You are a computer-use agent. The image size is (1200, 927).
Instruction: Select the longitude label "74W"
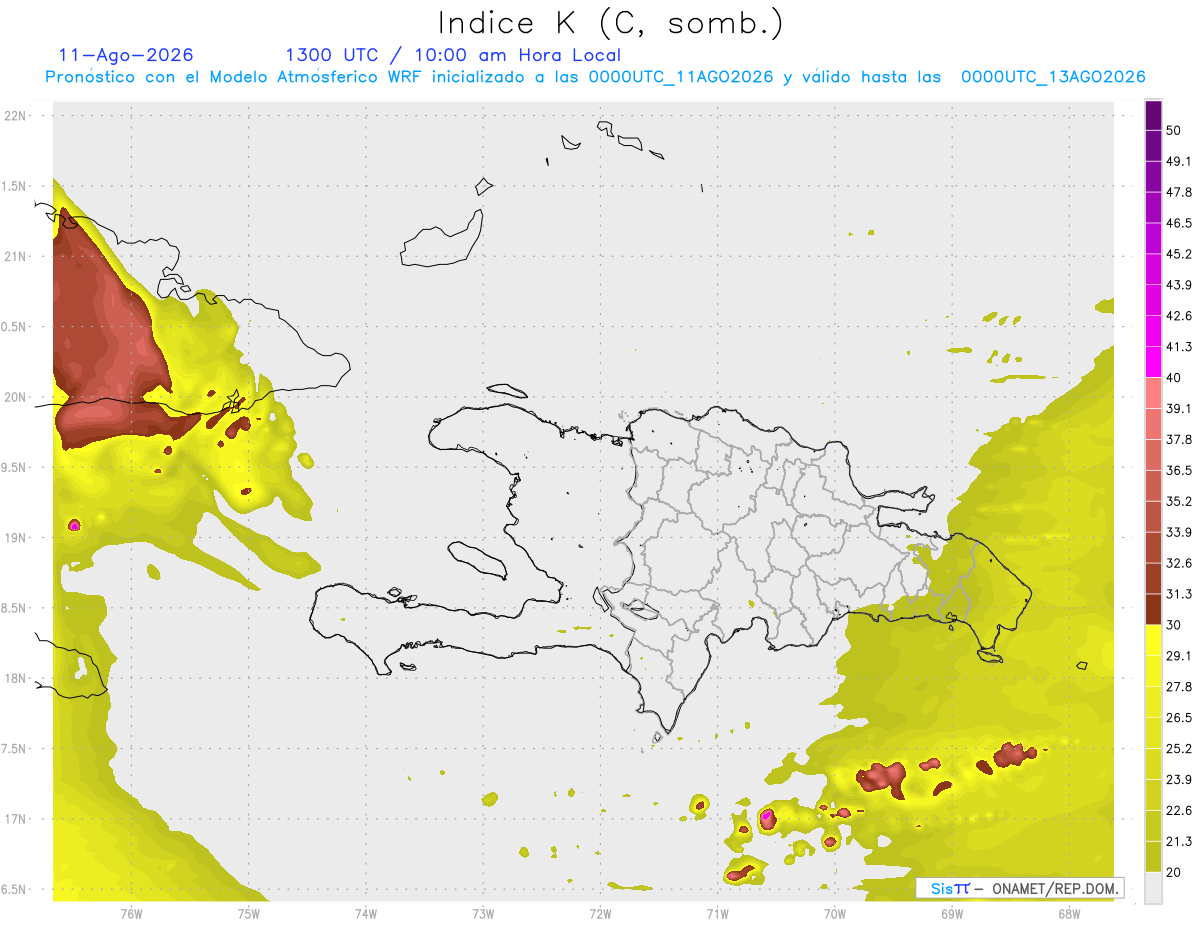(366, 913)
